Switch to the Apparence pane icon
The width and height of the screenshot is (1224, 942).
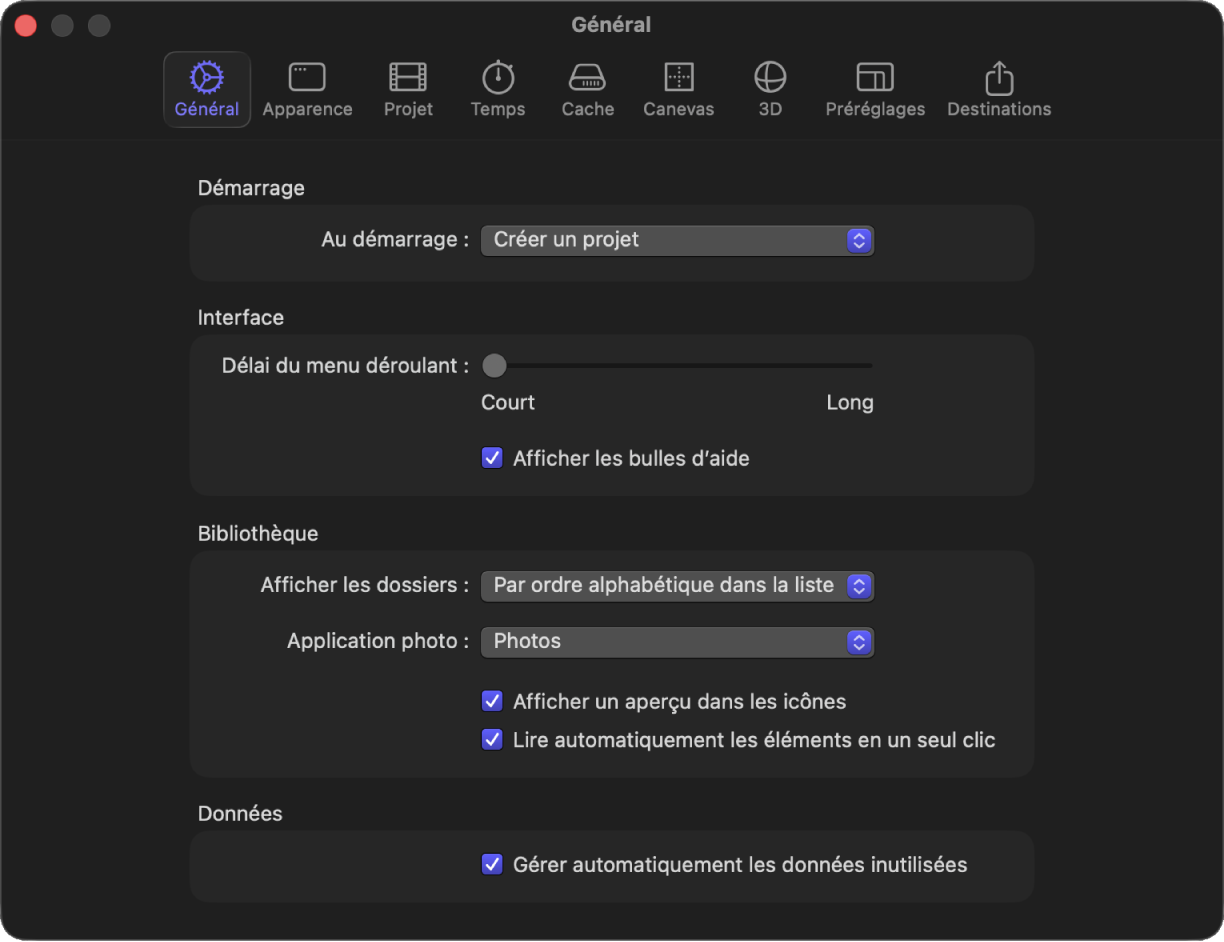(x=307, y=78)
